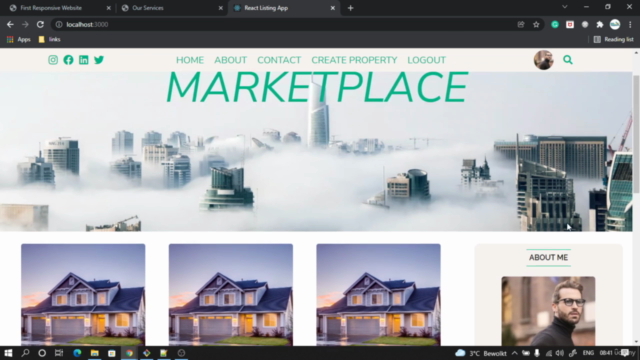Reload the current page
This screenshot has width=640, height=360.
click(40, 24)
